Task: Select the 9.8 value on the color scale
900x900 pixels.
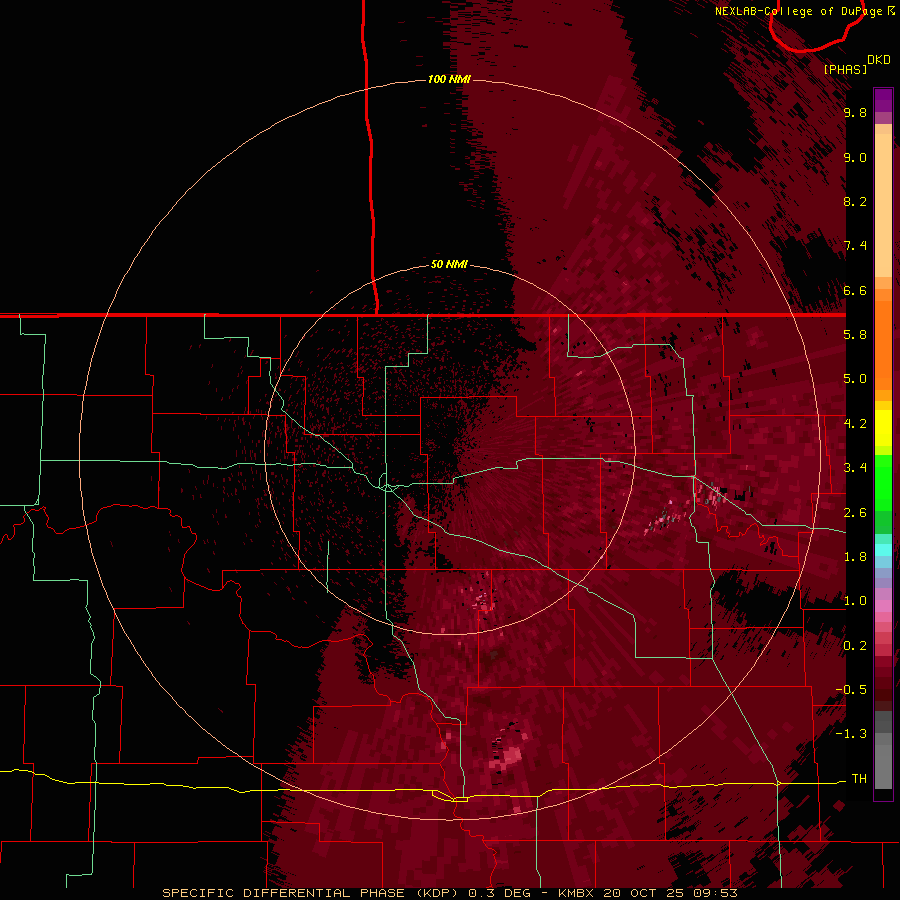Action: click(x=855, y=112)
